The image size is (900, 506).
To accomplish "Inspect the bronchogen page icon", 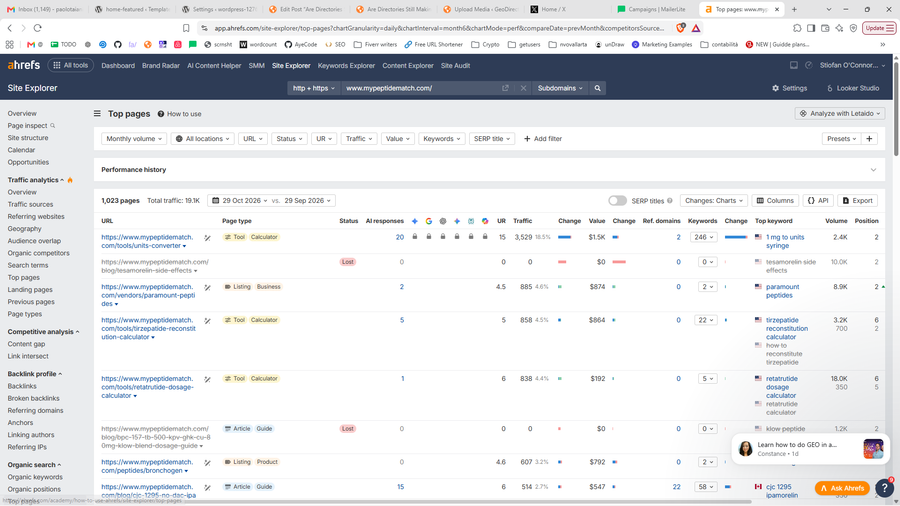I will click(x=207, y=463).
